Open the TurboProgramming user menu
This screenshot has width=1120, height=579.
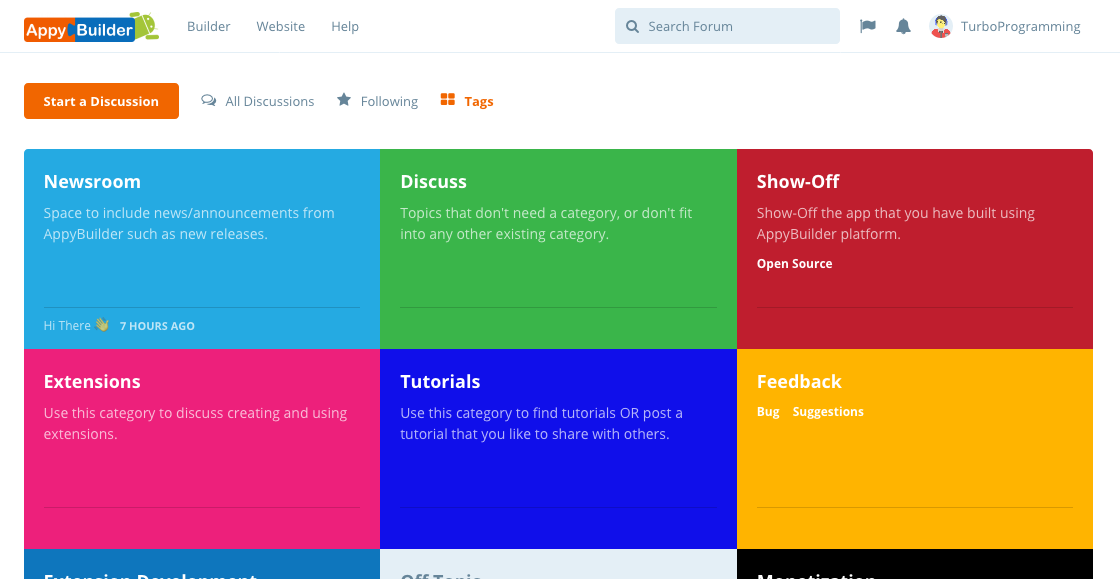click(x=1005, y=26)
